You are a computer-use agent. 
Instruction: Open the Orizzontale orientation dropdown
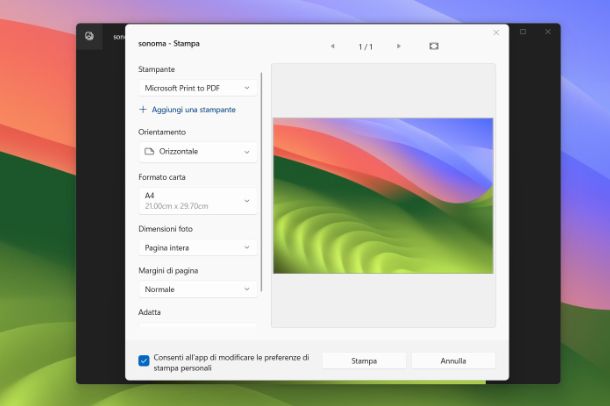coord(198,152)
